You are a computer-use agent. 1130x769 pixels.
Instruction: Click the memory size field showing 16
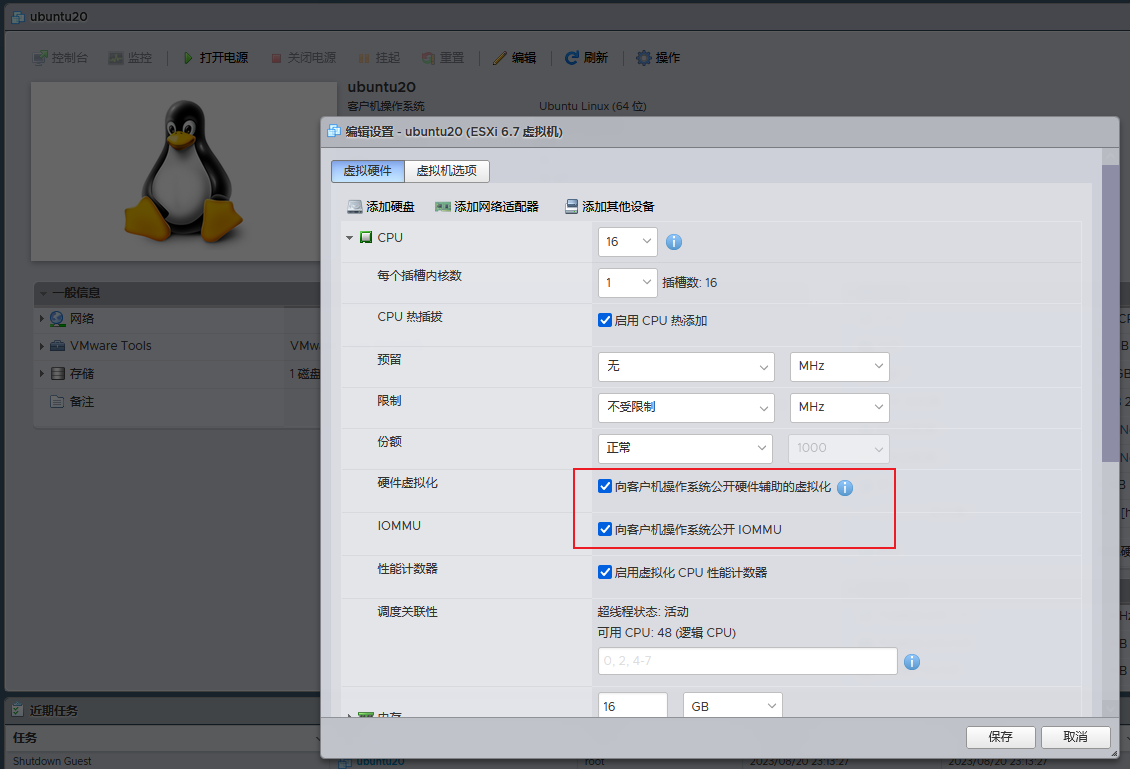632,706
